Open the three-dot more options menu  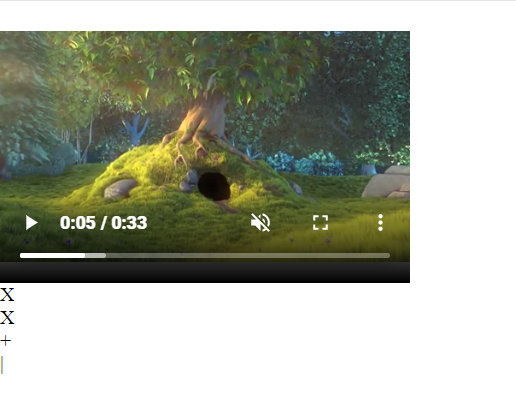point(380,223)
